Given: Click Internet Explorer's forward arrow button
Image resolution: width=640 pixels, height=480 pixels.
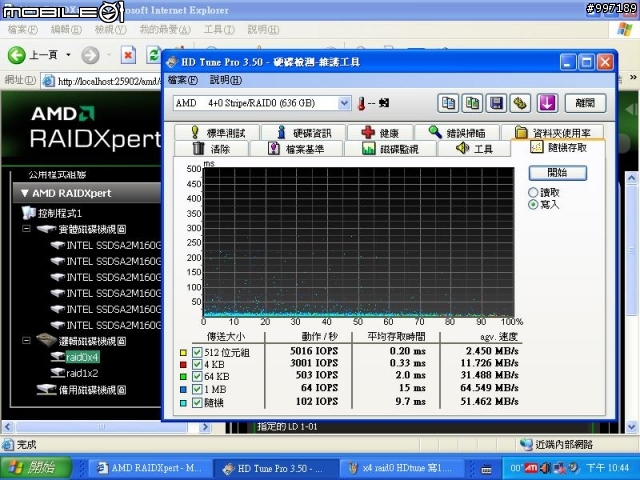Looking at the screenshot, I should (90, 55).
